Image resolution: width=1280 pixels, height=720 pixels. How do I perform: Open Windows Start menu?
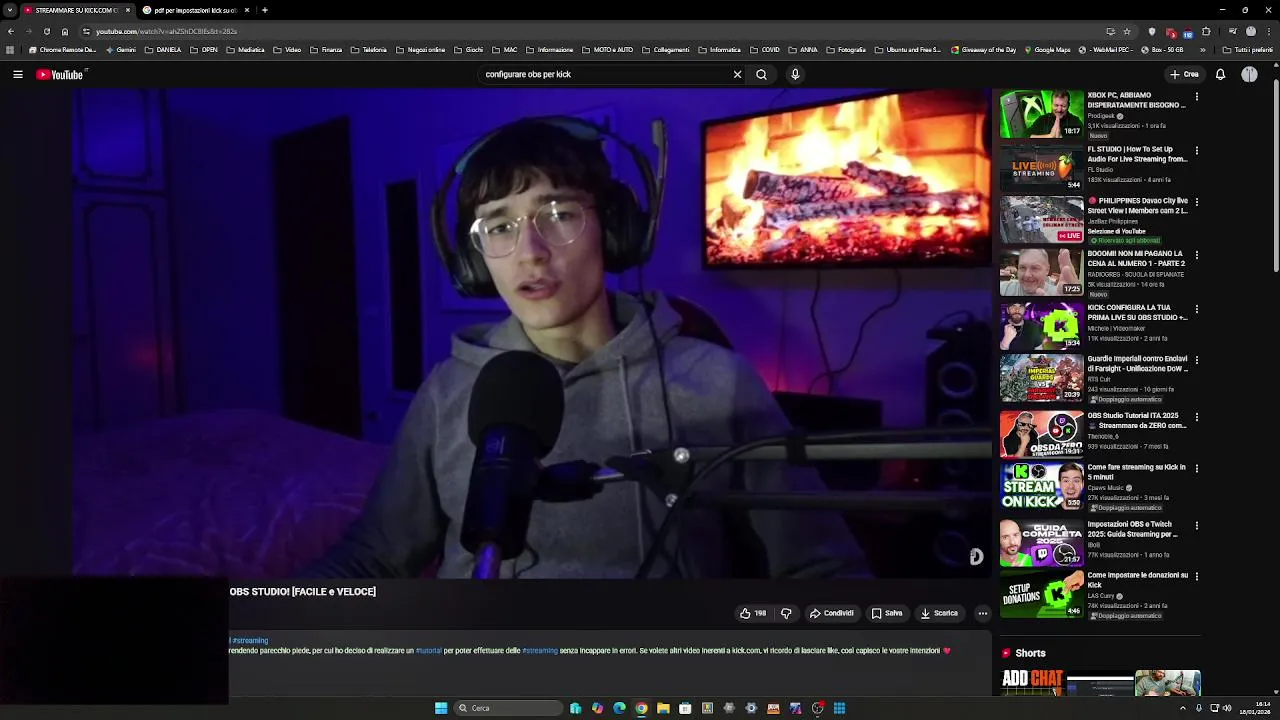pyautogui.click(x=441, y=708)
